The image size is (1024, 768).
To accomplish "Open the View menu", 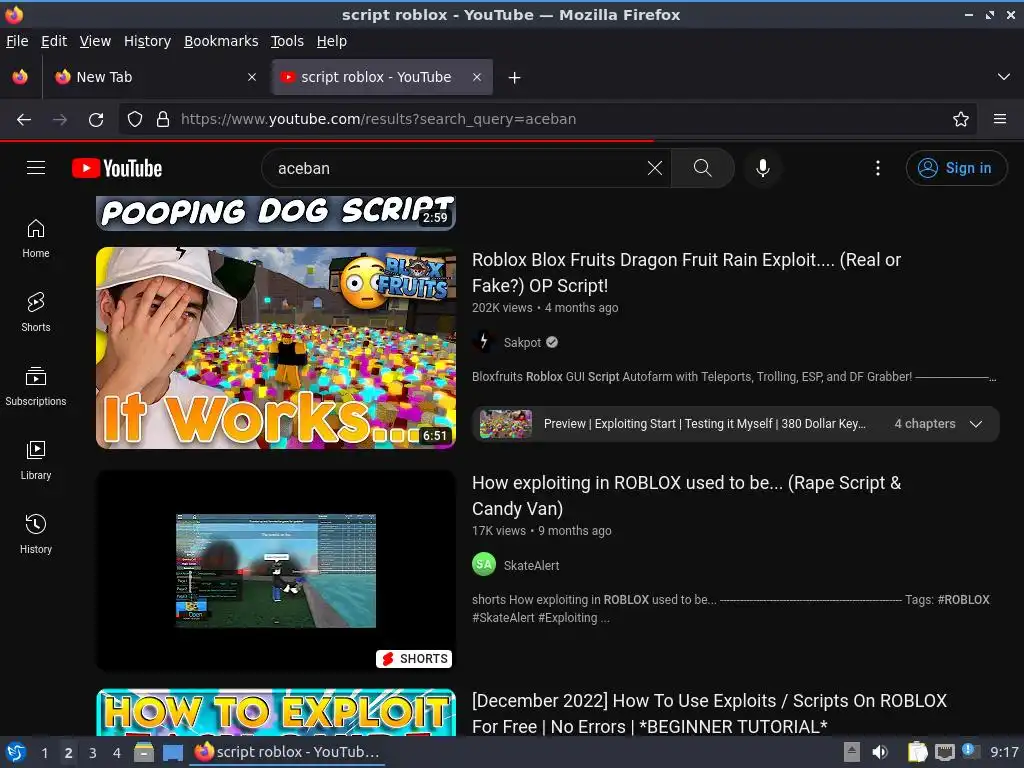I will point(95,41).
